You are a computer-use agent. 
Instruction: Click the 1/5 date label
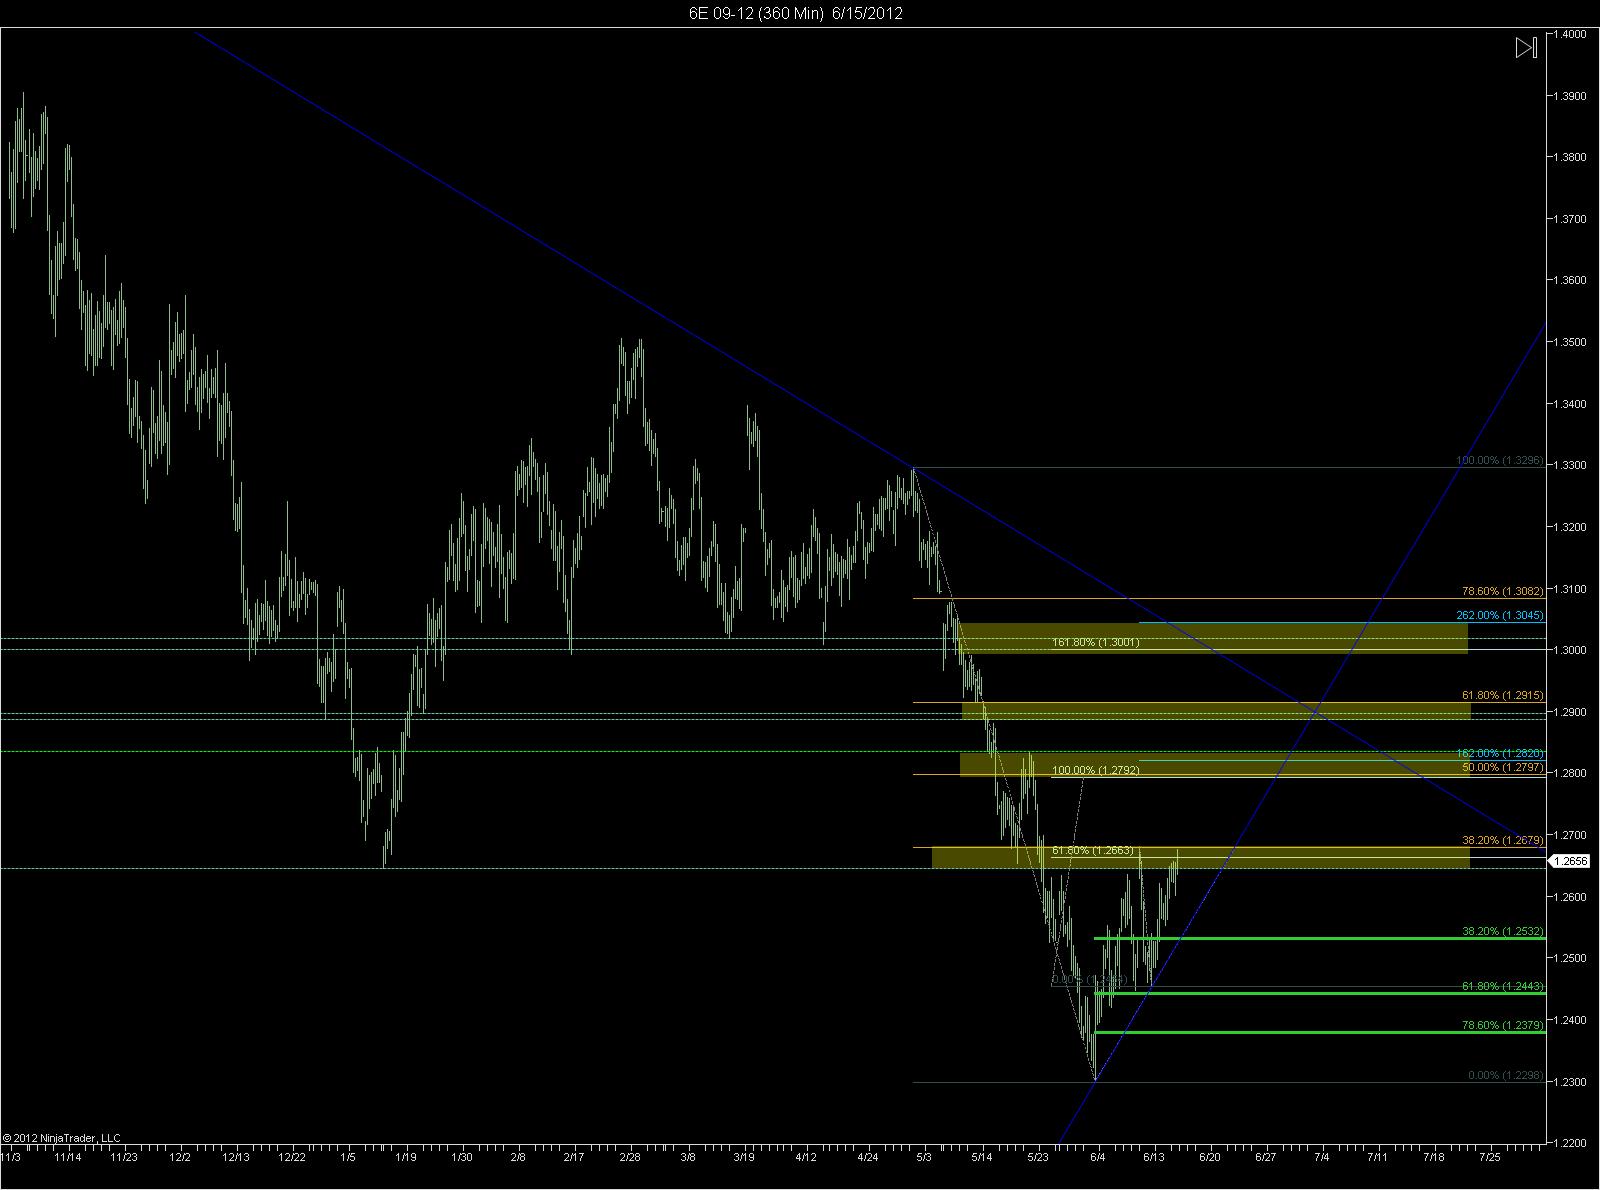[x=348, y=1157]
